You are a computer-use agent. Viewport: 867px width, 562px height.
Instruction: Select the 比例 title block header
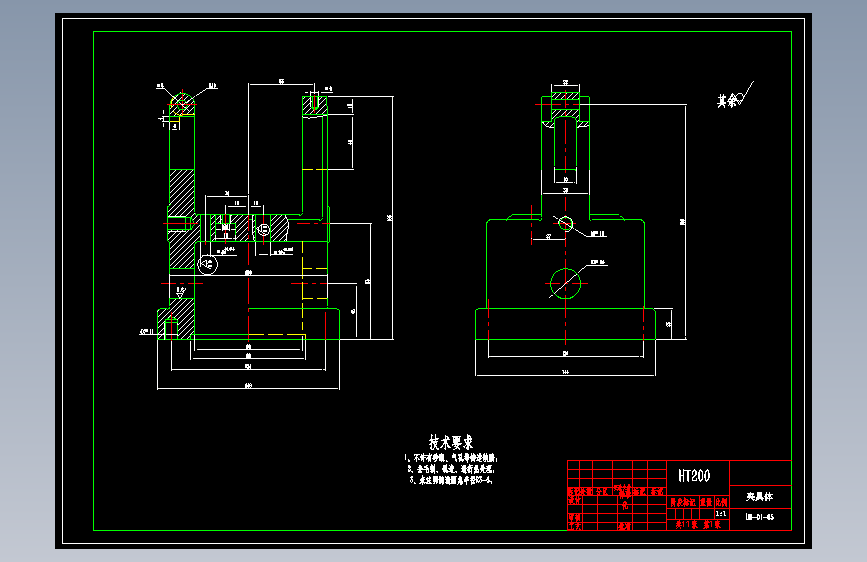(x=722, y=502)
